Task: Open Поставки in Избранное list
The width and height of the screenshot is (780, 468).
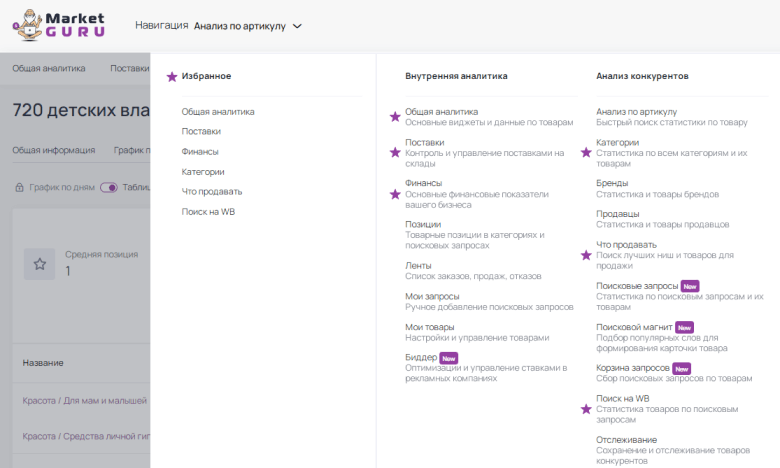Action: coord(201,131)
